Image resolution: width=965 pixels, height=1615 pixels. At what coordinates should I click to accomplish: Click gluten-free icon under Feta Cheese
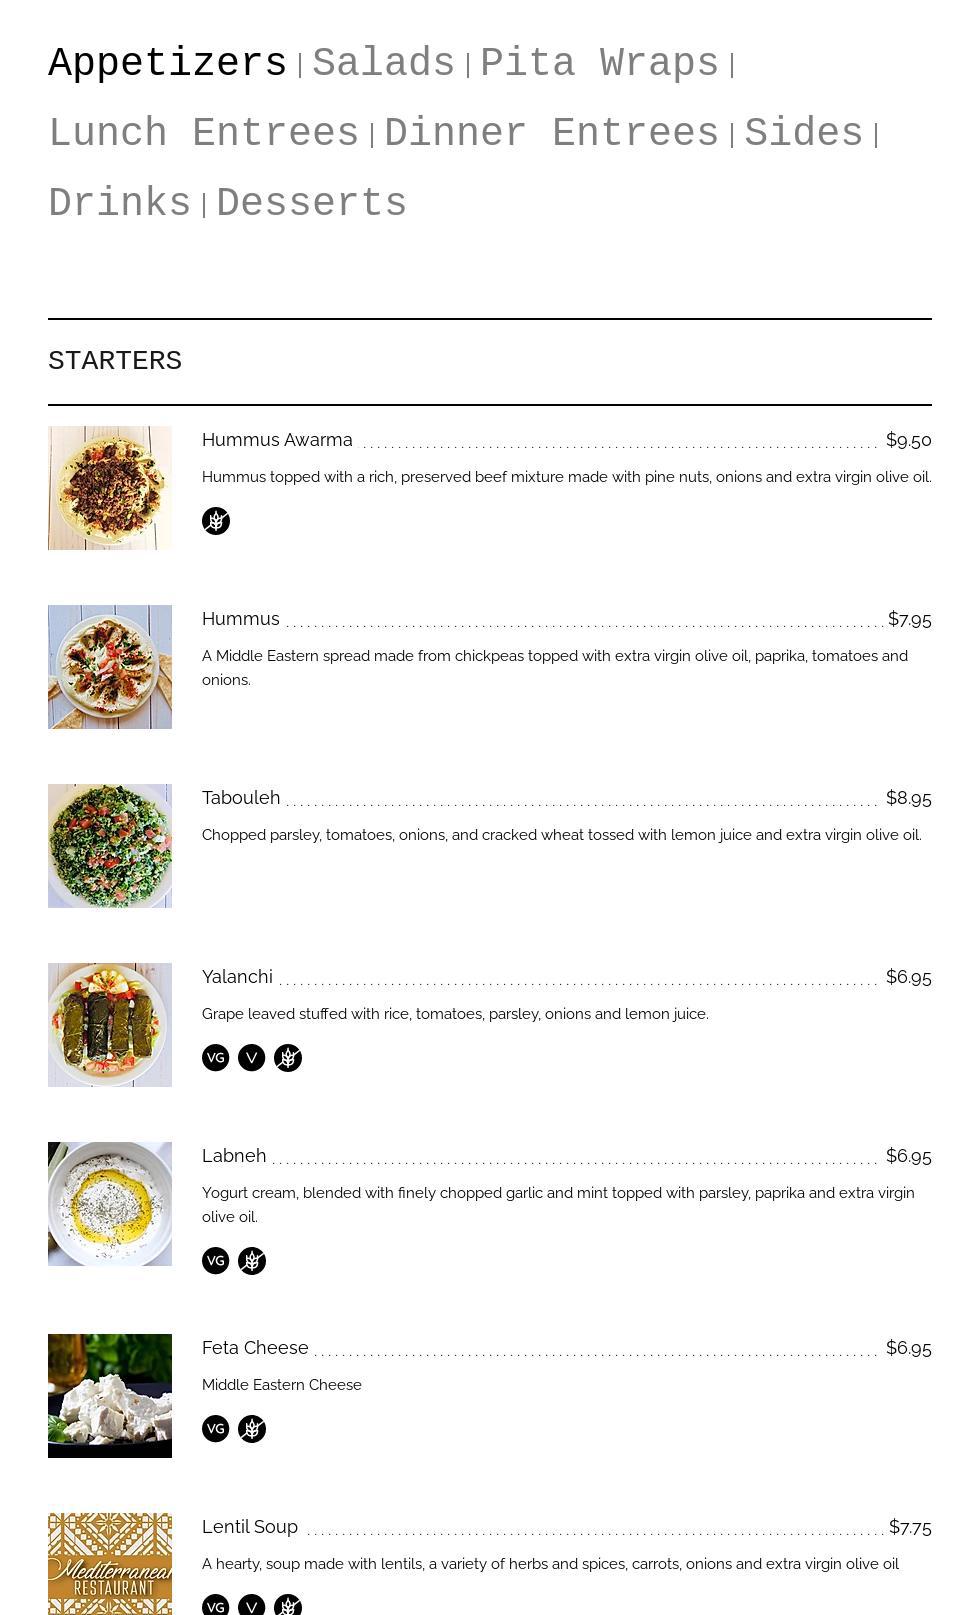[x=252, y=1429]
